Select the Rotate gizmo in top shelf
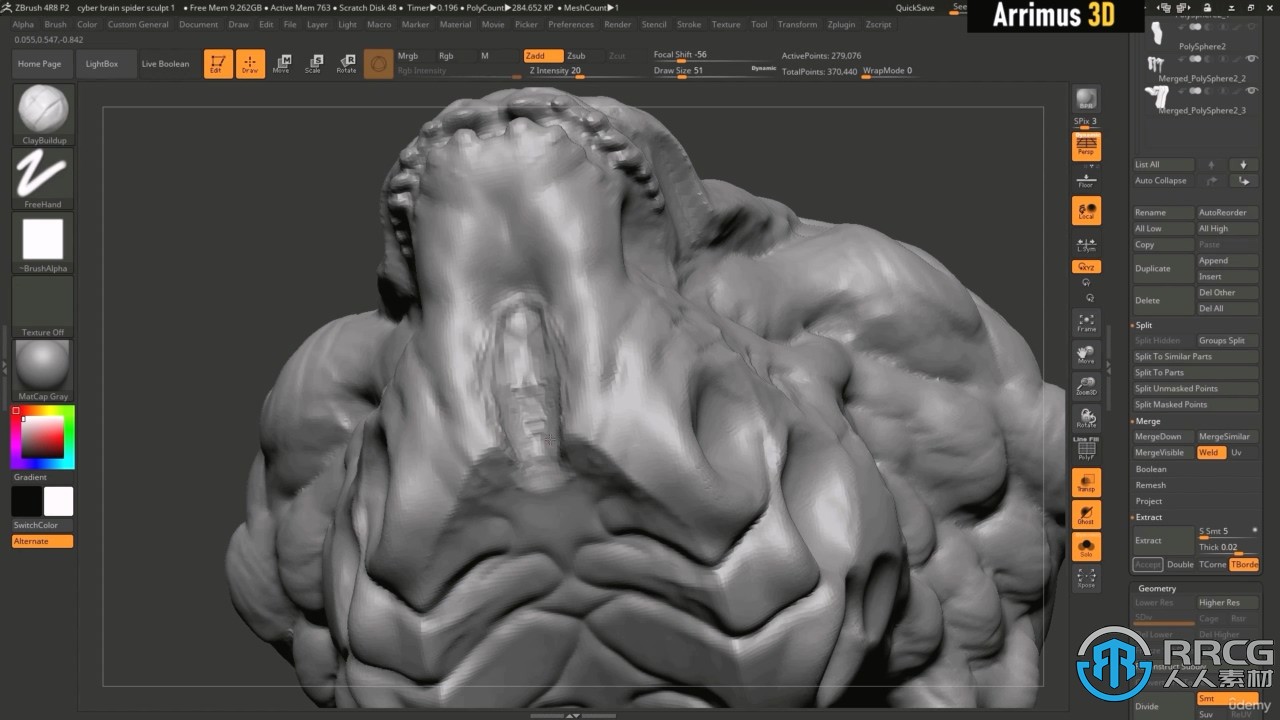1280x720 pixels. (346, 64)
